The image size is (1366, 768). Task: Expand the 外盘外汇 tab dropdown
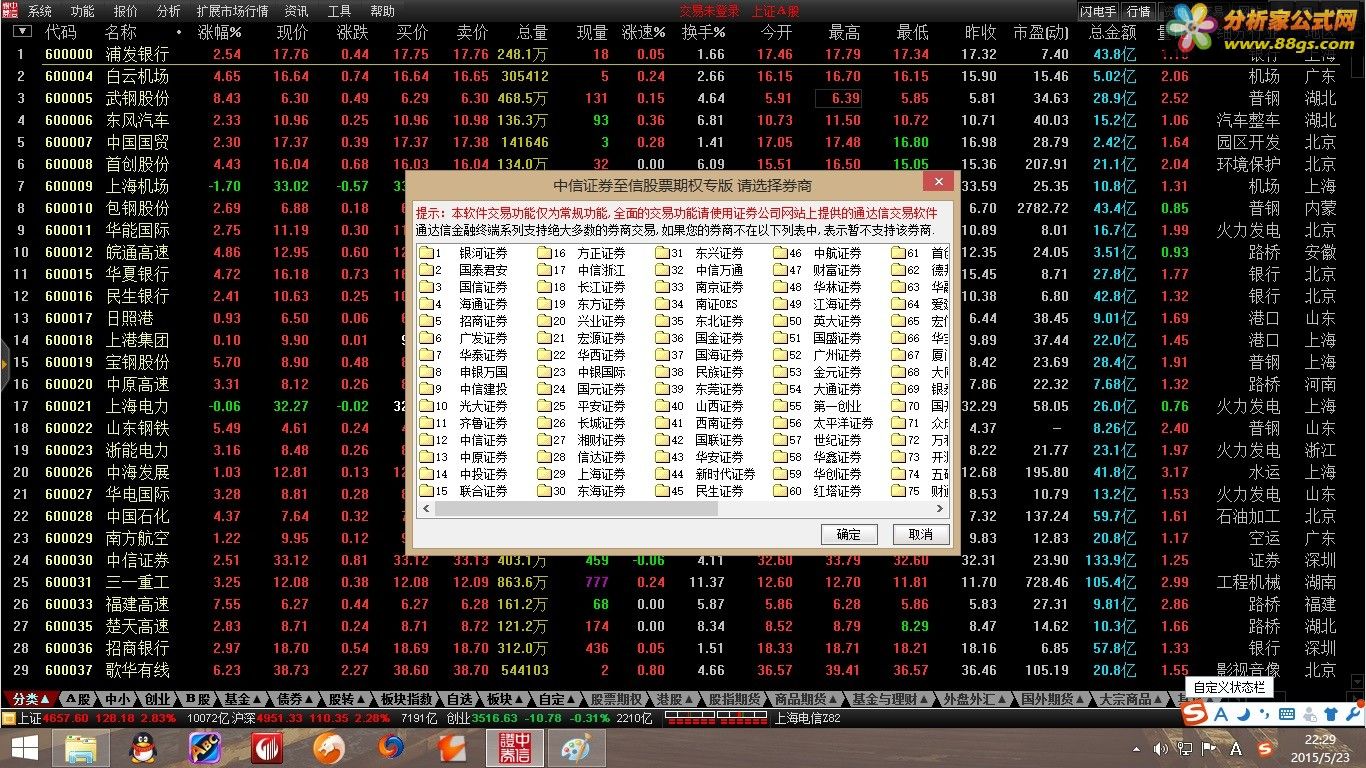pos(977,699)
